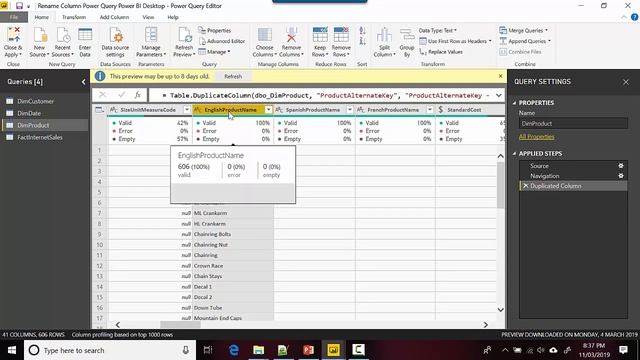640x360 pixels.
Task: Click the save icon in title bar
Action: tap(19, 6)
